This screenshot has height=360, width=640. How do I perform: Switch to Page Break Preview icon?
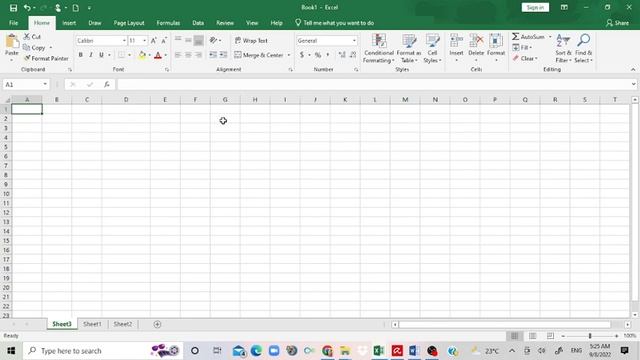click(550, 336)
